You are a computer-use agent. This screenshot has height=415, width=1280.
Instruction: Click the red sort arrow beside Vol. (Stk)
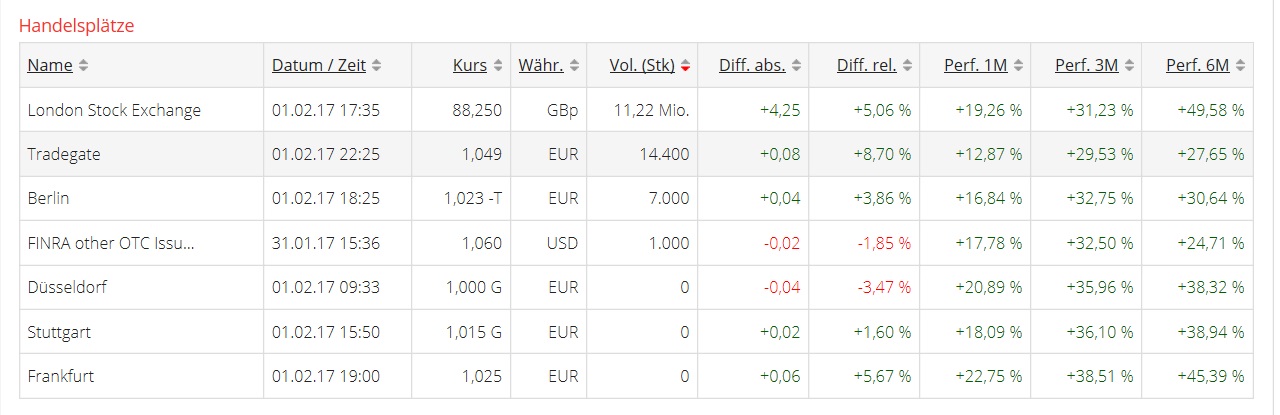tap(685, 66)
